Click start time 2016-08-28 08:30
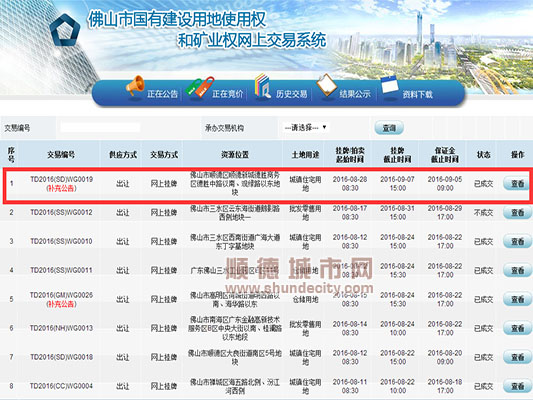Screen dimensions: 533x400 click(350, 184)
